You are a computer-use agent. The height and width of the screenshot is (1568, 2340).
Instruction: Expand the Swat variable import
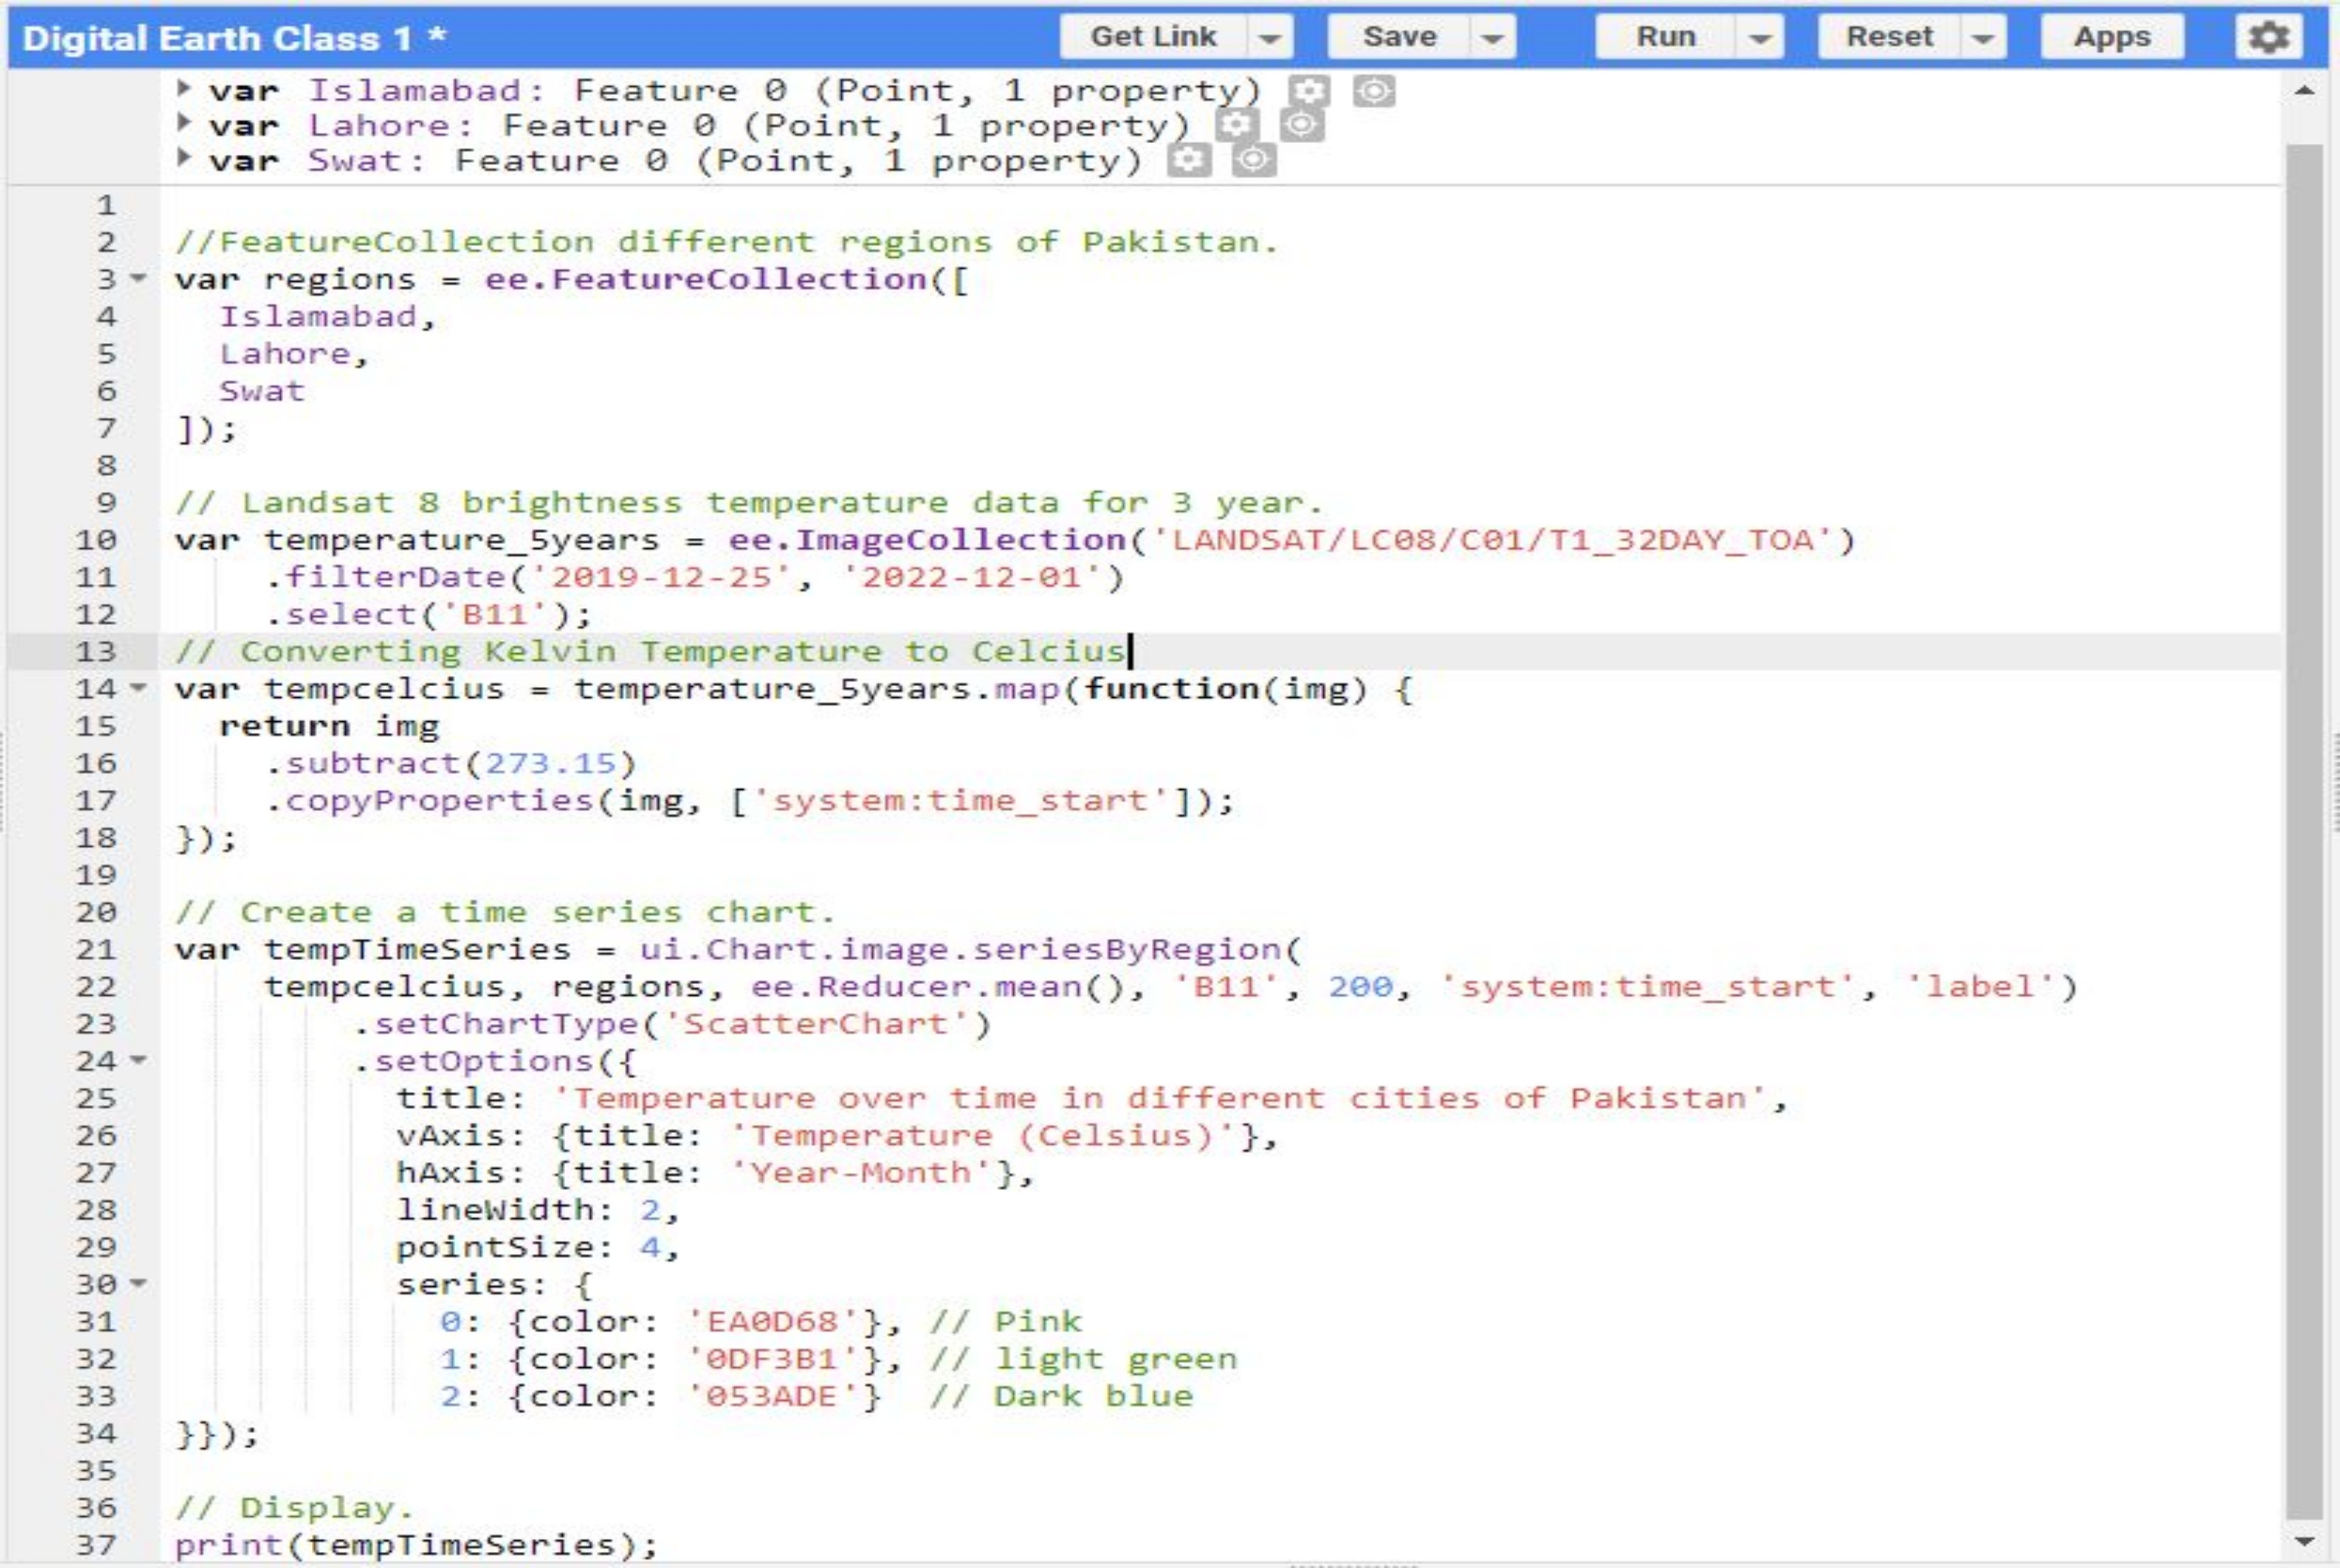point(184,158)
